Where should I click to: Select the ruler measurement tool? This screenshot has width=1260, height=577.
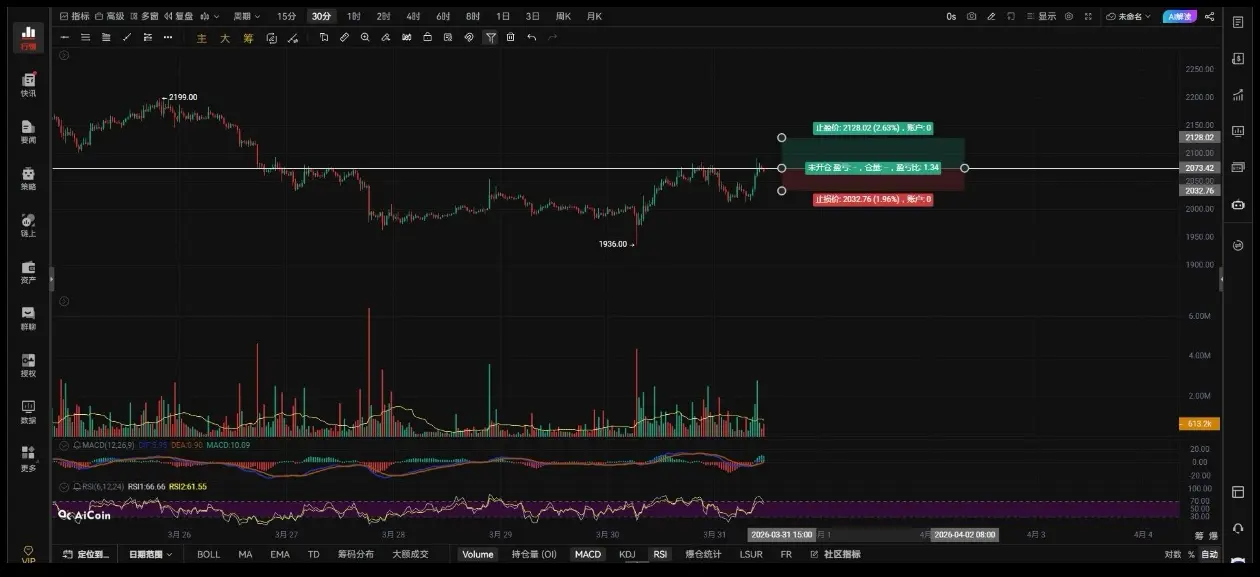[x=344, y=37]
